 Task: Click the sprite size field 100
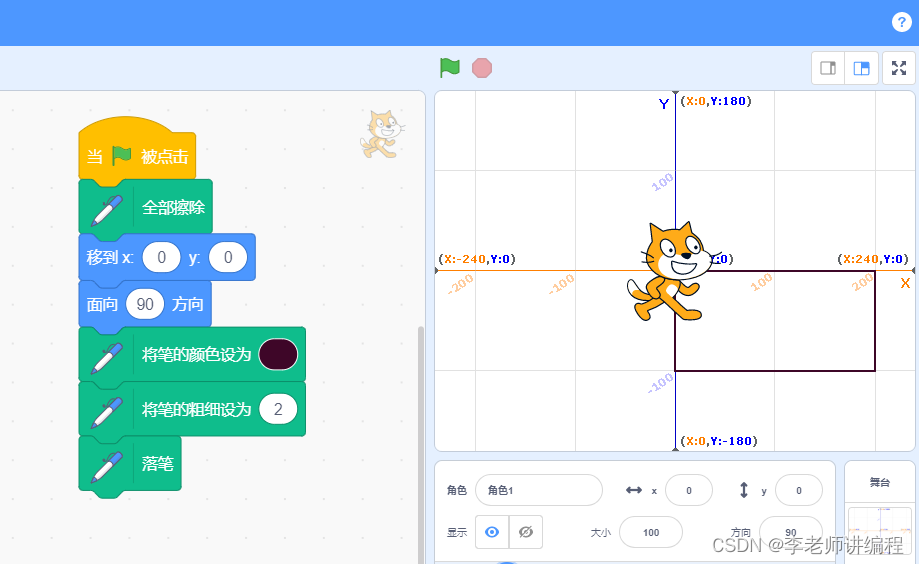pos(651,532)
